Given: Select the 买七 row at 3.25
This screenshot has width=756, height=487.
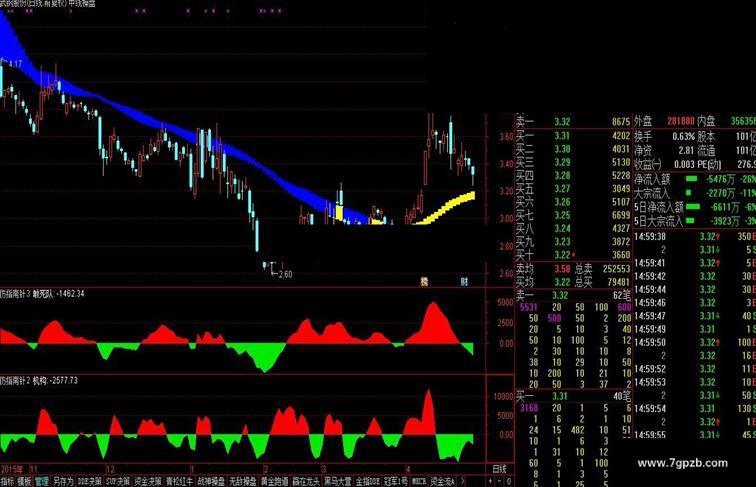Looking at the screenshot, I should tap(573, 215).
